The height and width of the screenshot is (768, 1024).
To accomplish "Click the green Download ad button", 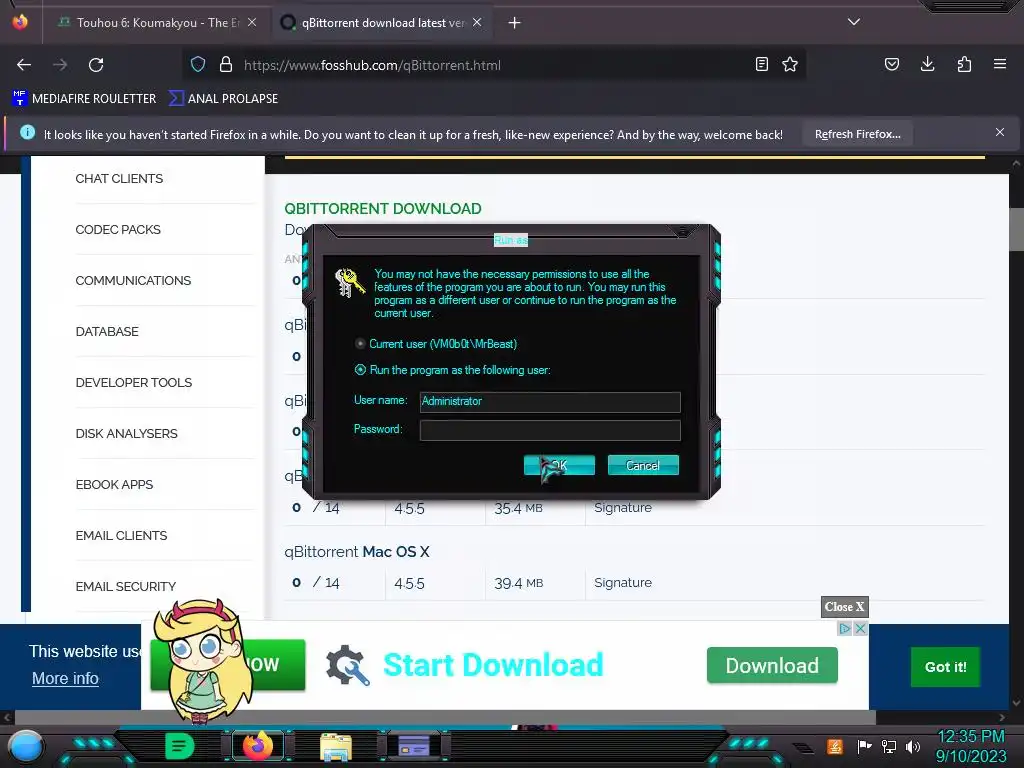I will pyautogui.click(x=772, y=665).
